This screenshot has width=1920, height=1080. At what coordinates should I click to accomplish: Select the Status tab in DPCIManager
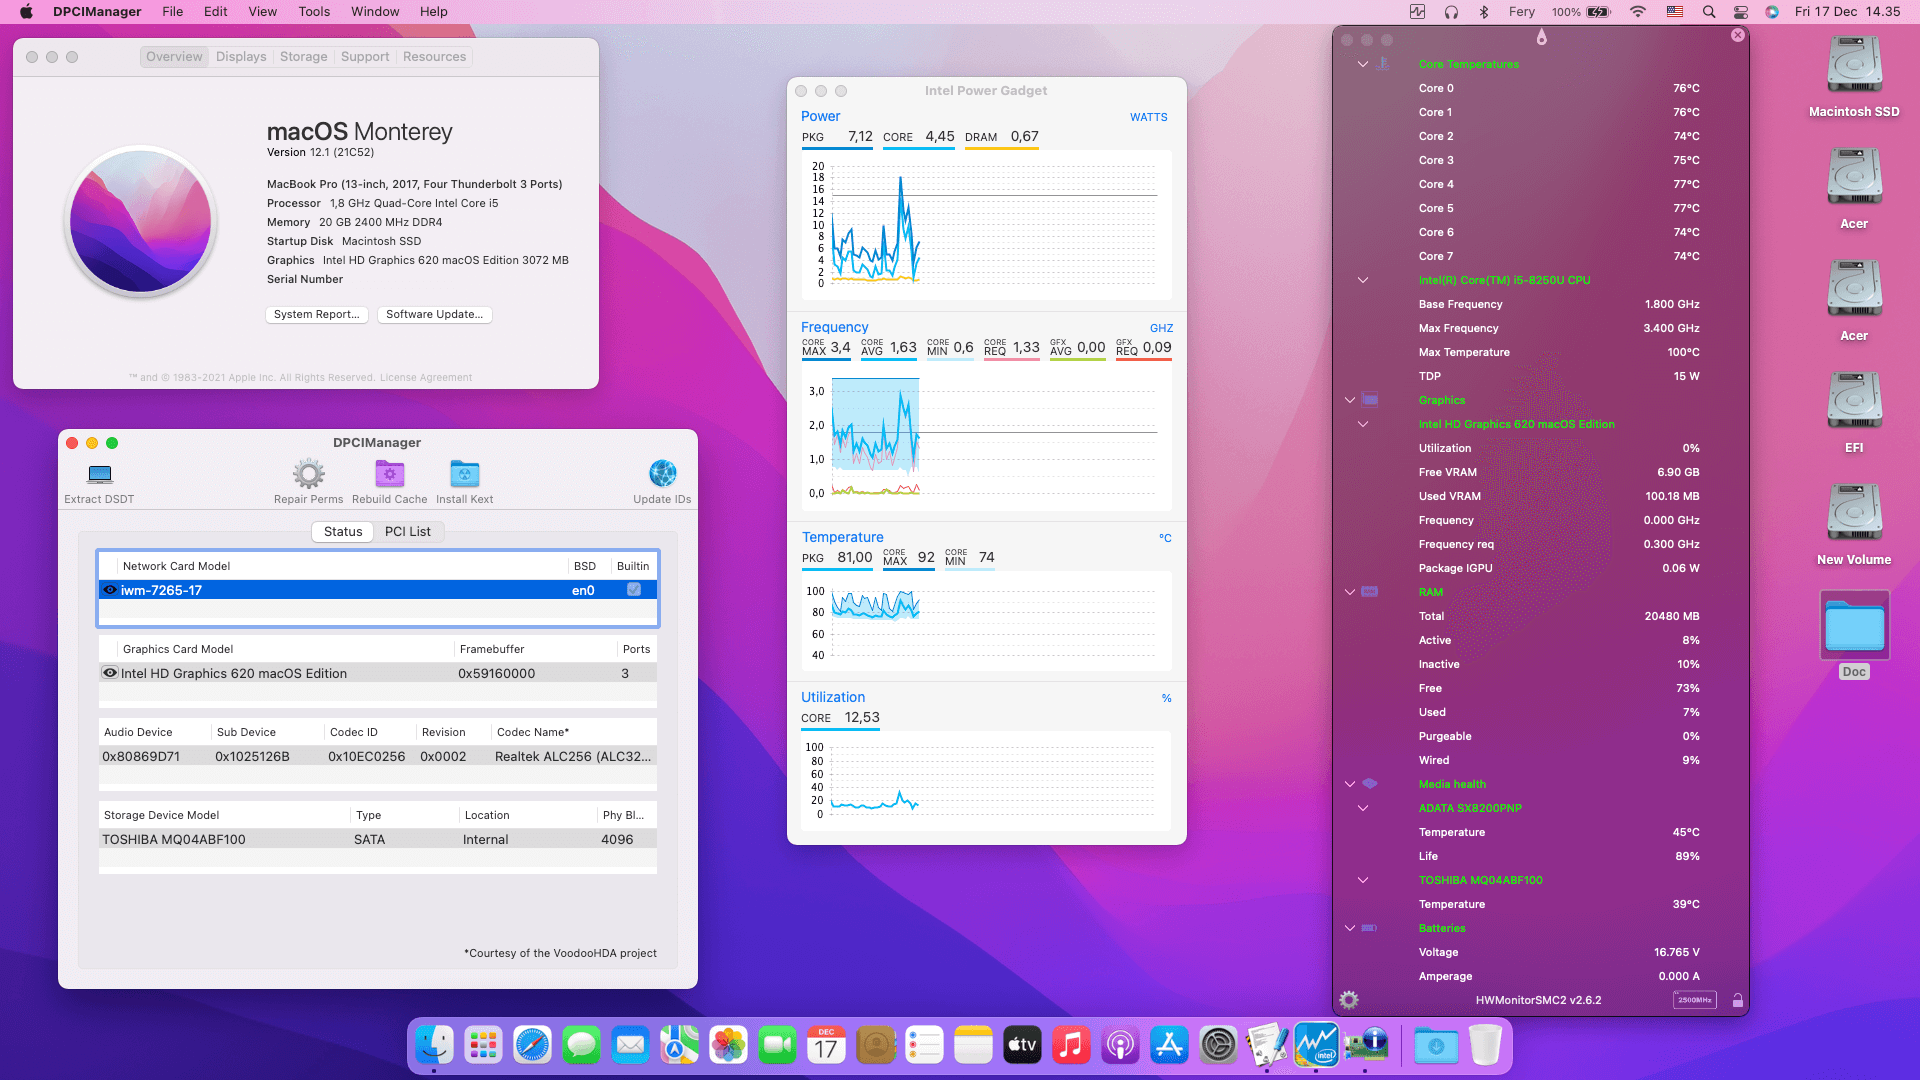click(x=343, y=532)
